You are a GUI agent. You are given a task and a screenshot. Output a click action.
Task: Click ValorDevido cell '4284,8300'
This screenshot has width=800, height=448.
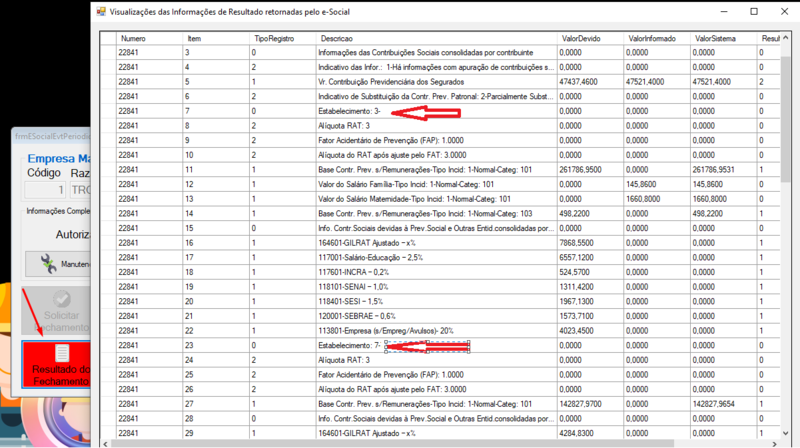(590, 433)
